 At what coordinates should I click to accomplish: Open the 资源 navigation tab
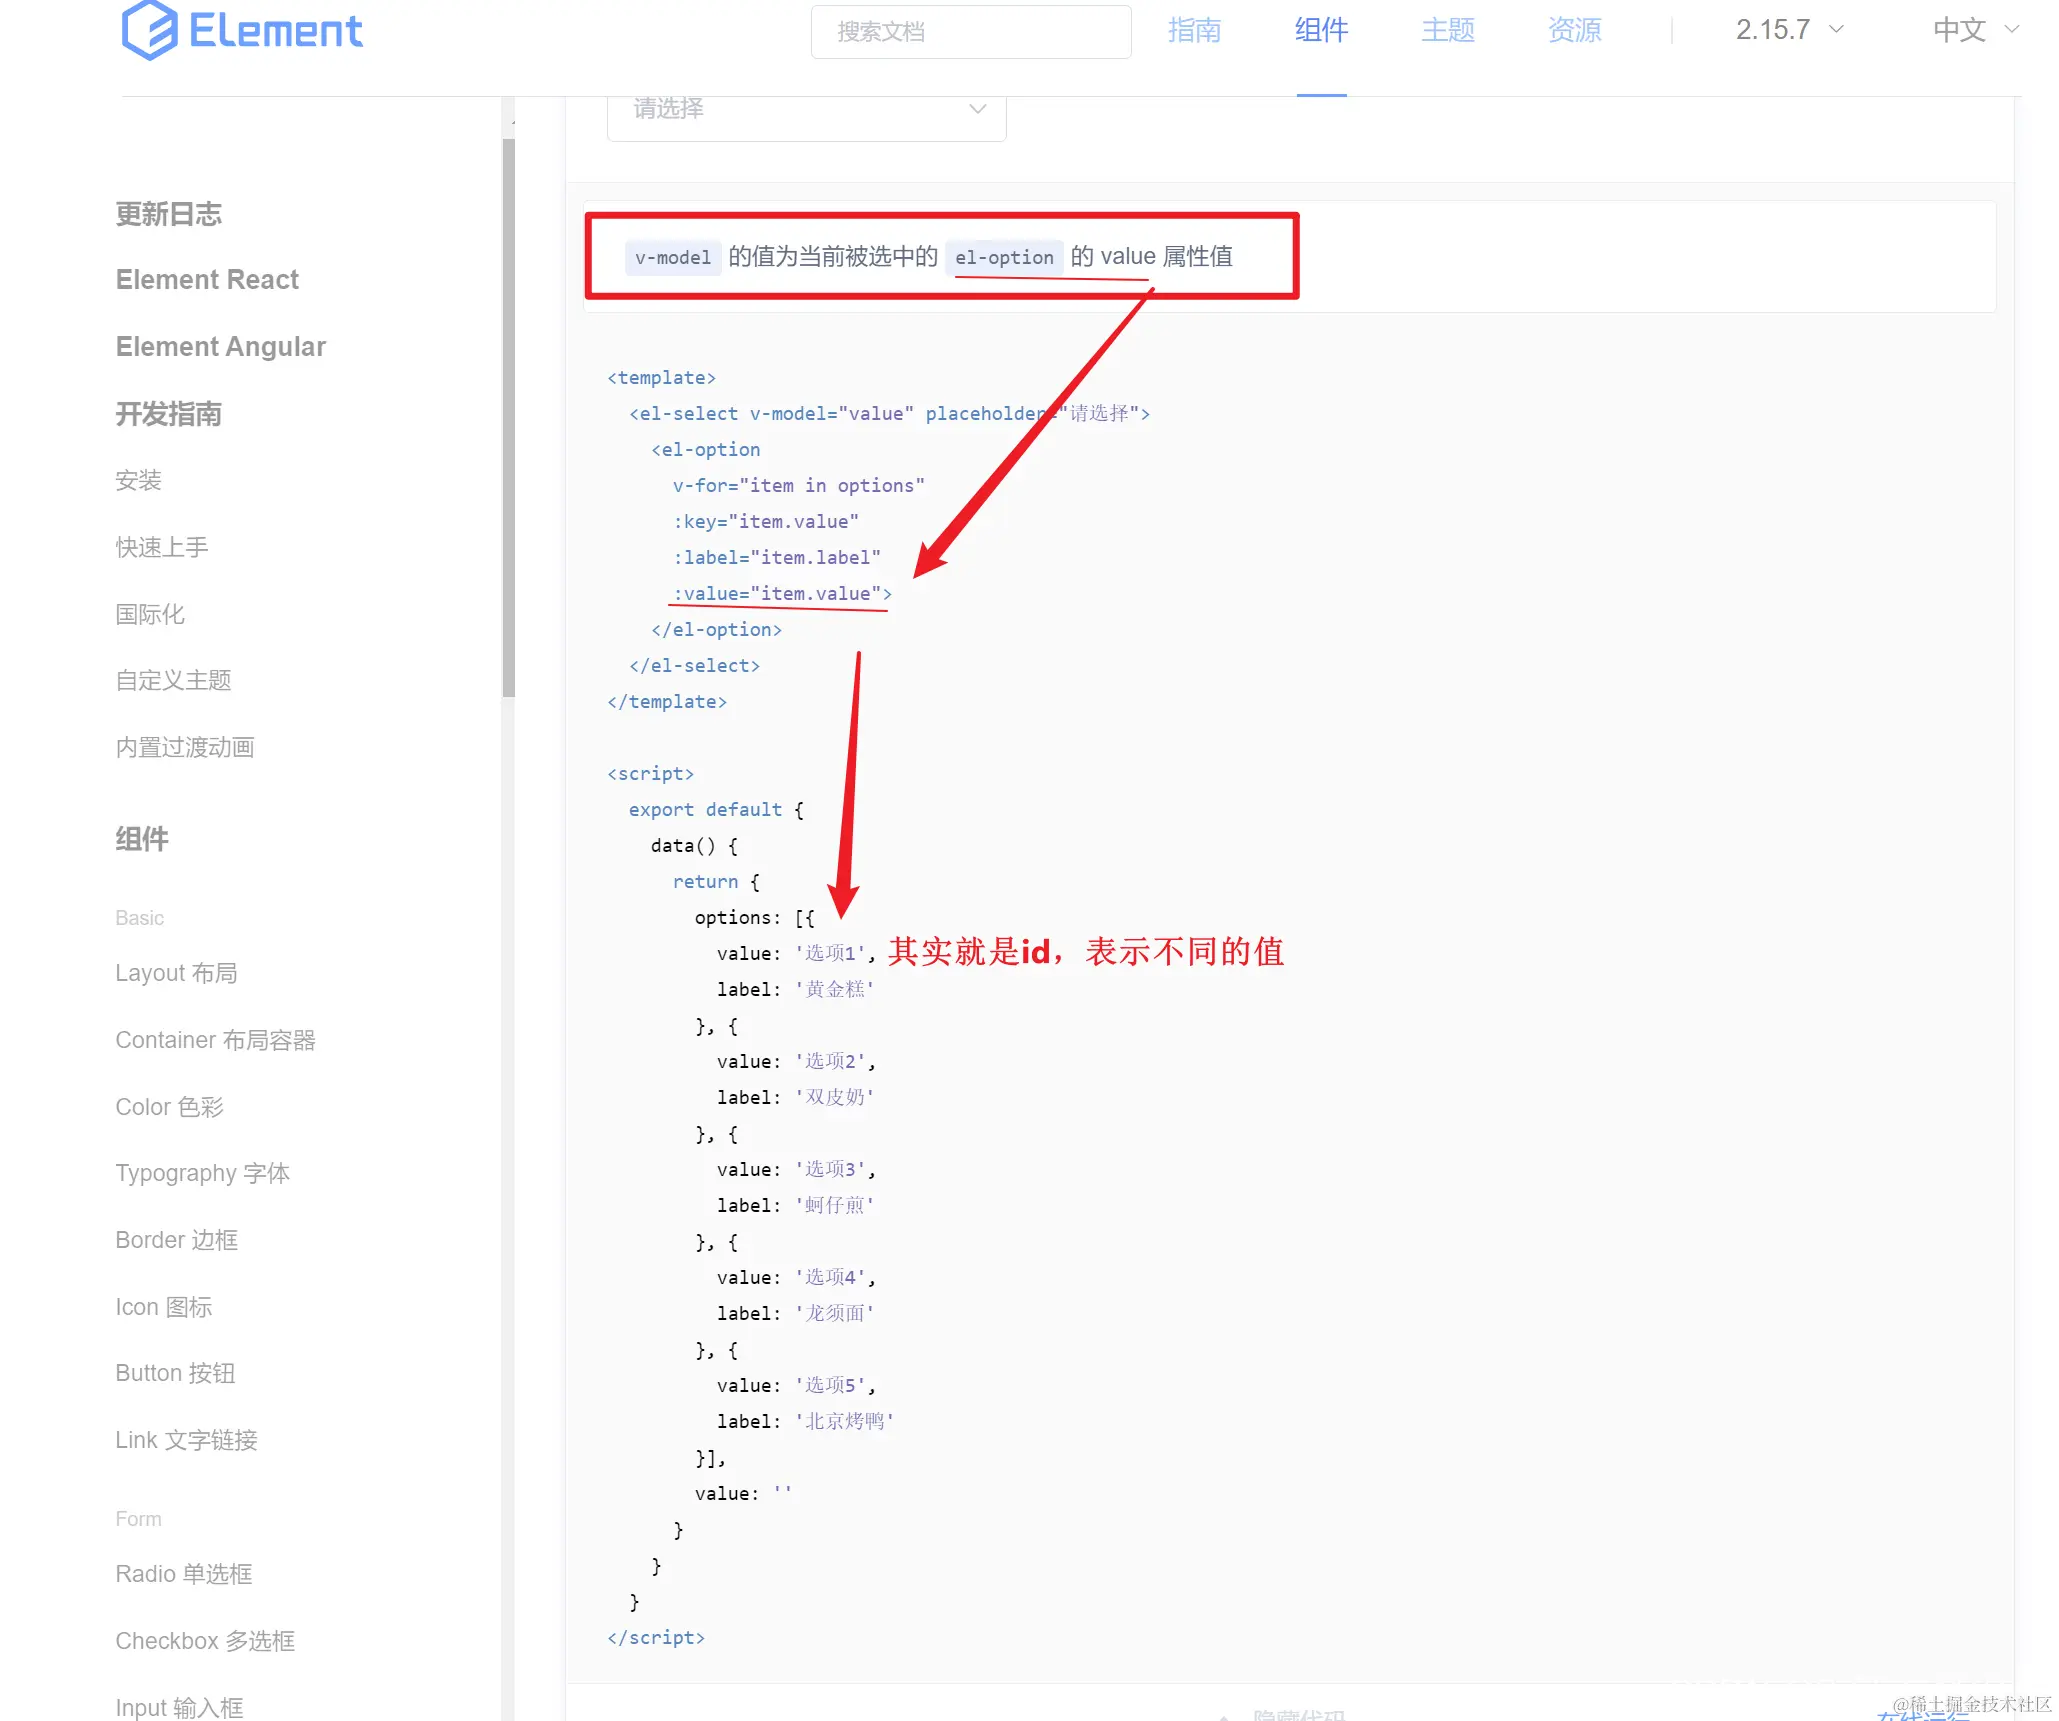click(x=1575, y=30)
